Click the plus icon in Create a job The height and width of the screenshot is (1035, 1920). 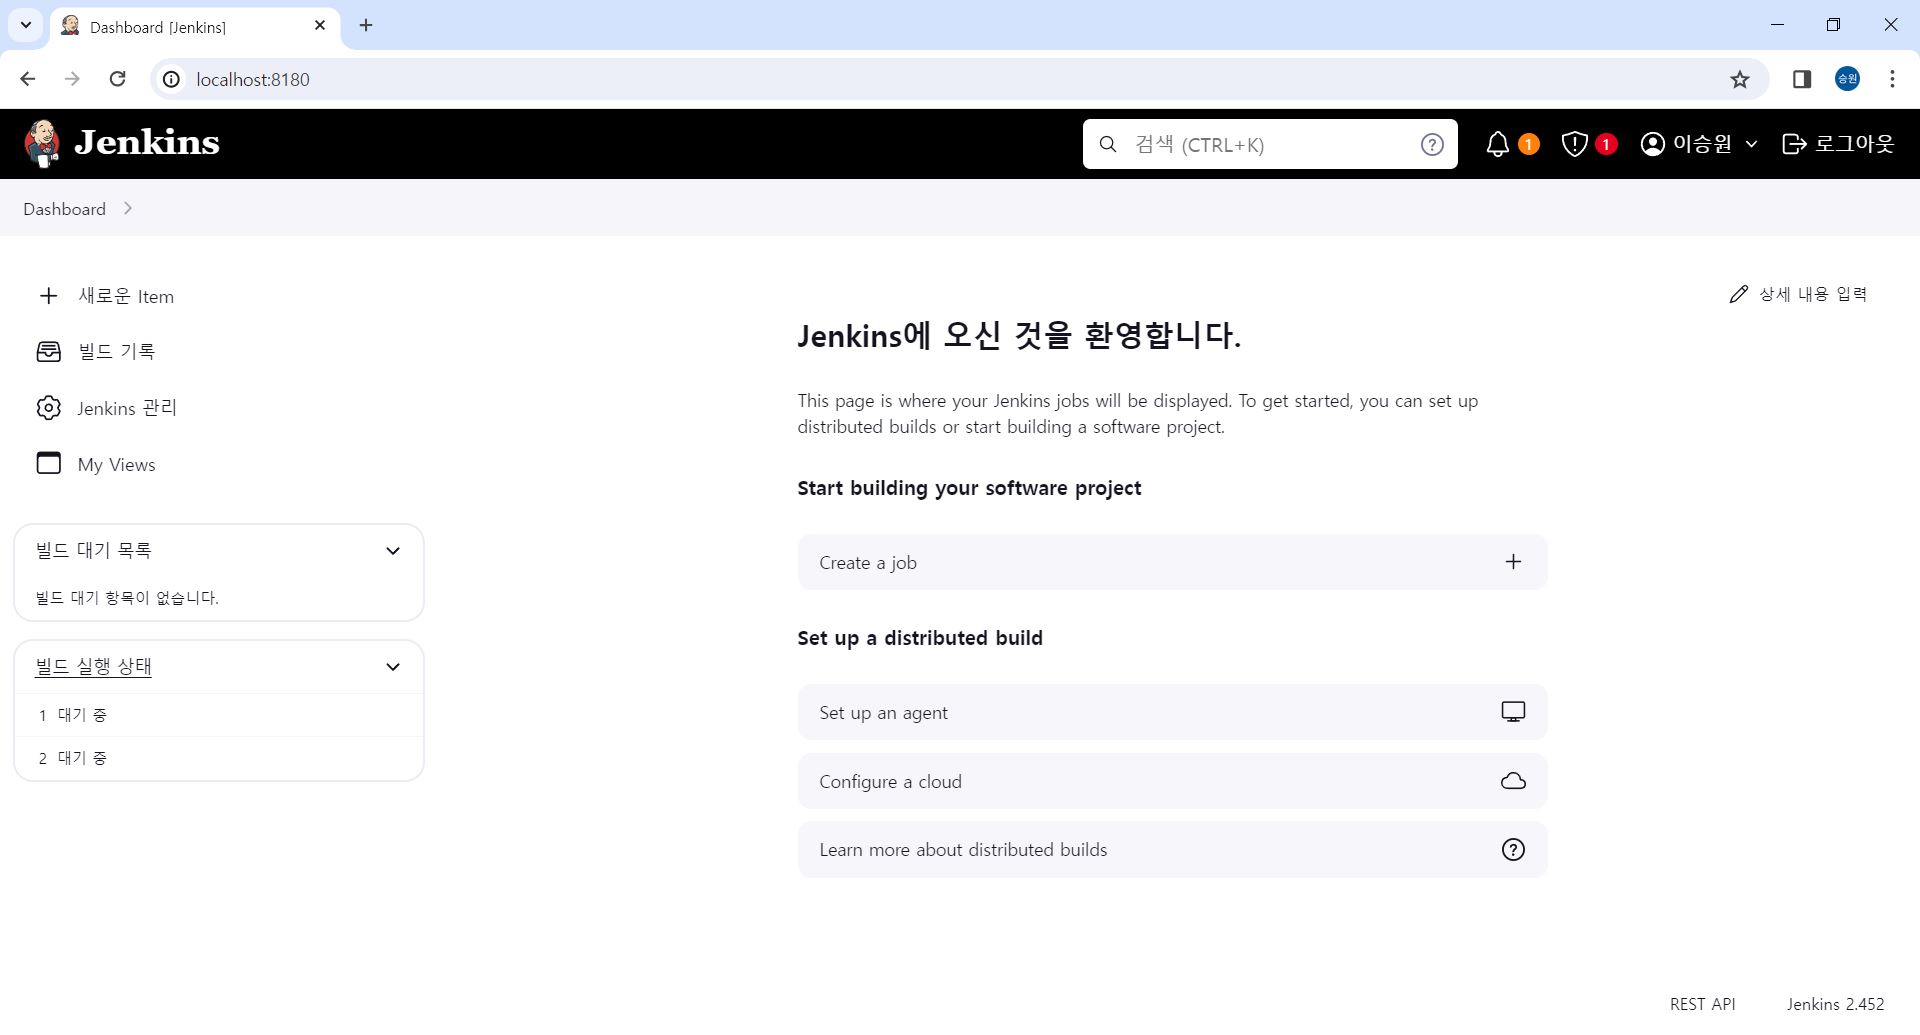click(x=1513, y=562)
